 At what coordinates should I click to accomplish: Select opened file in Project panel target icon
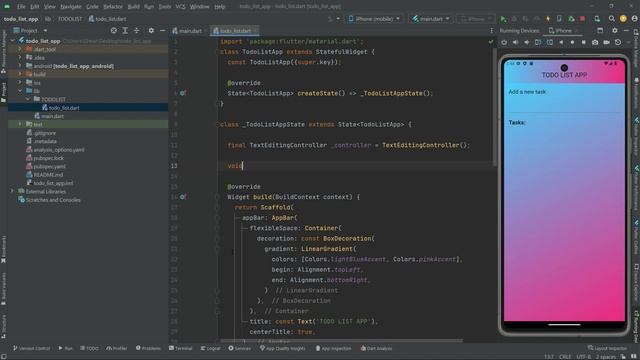(113, 31)
